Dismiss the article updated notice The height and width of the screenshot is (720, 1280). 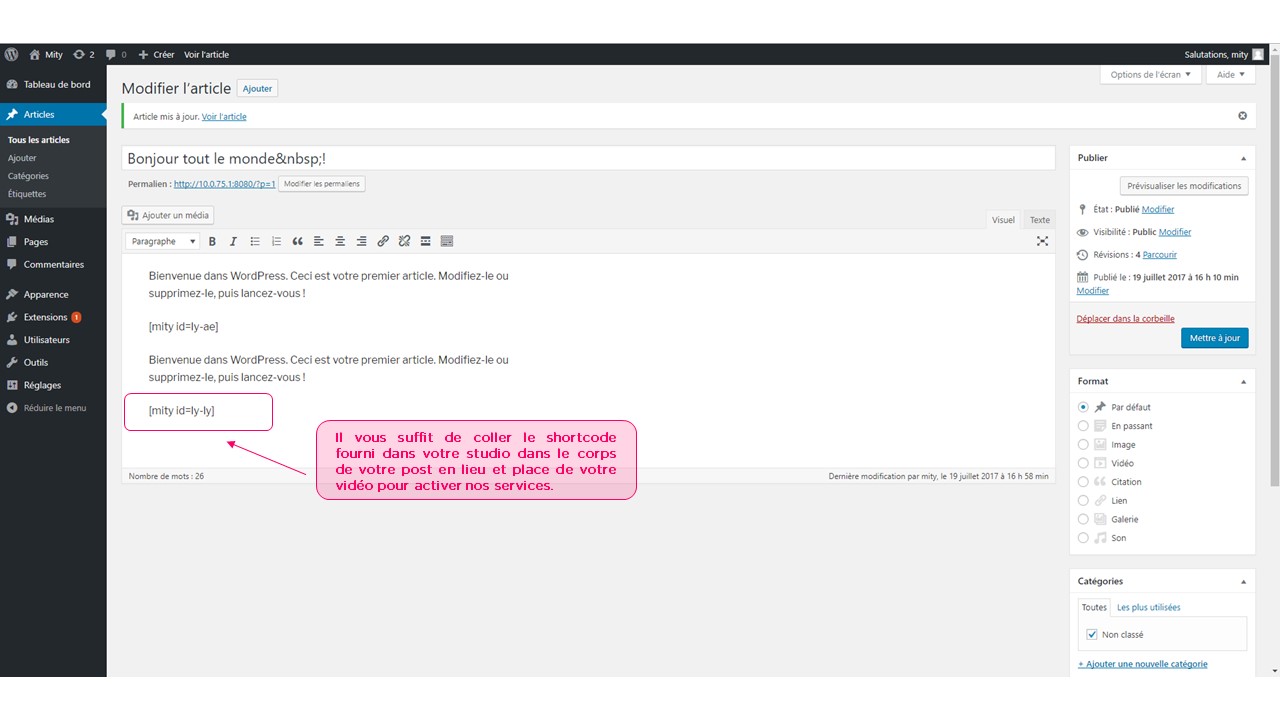coord(1243,116)
